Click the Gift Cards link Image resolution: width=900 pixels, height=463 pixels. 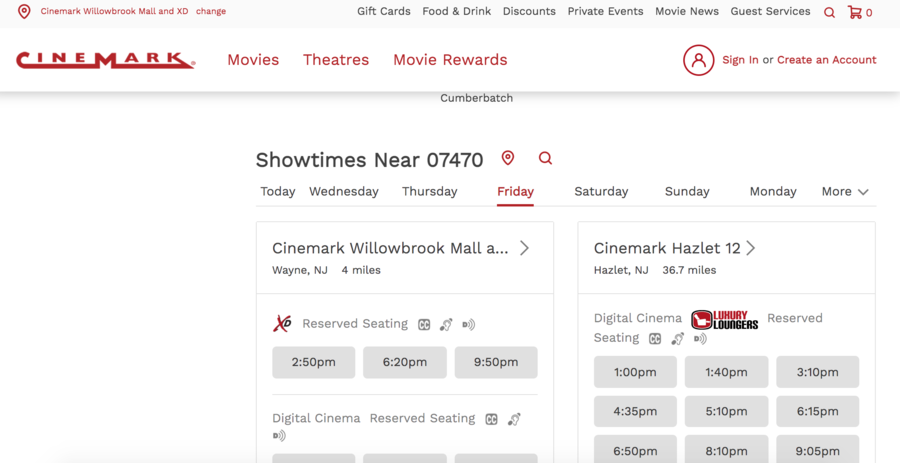pyautogui.click(x=384, y=11)
